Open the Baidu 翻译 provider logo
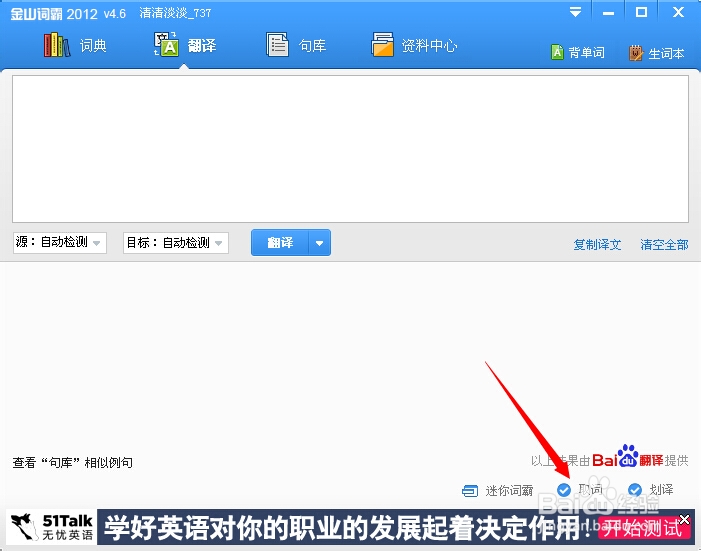 pos(628,456)
